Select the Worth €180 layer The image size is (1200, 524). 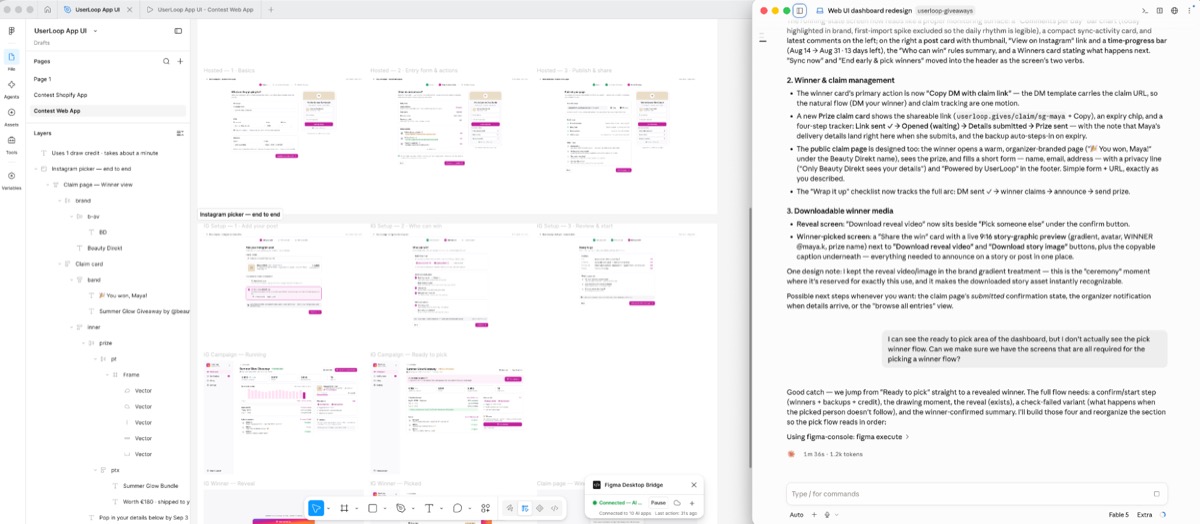tap(156, 501)
